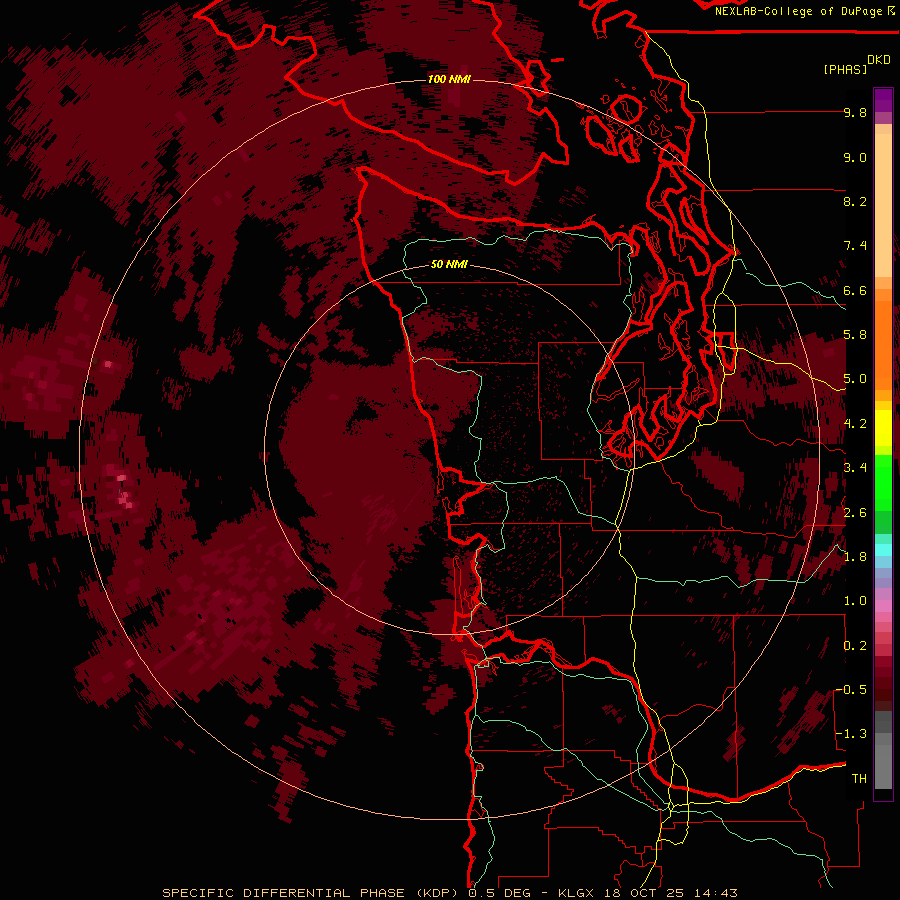The width and height of the screenshot is (900, 900).
Task: Click the 2.6 scale value
Action: click(855, 513)
